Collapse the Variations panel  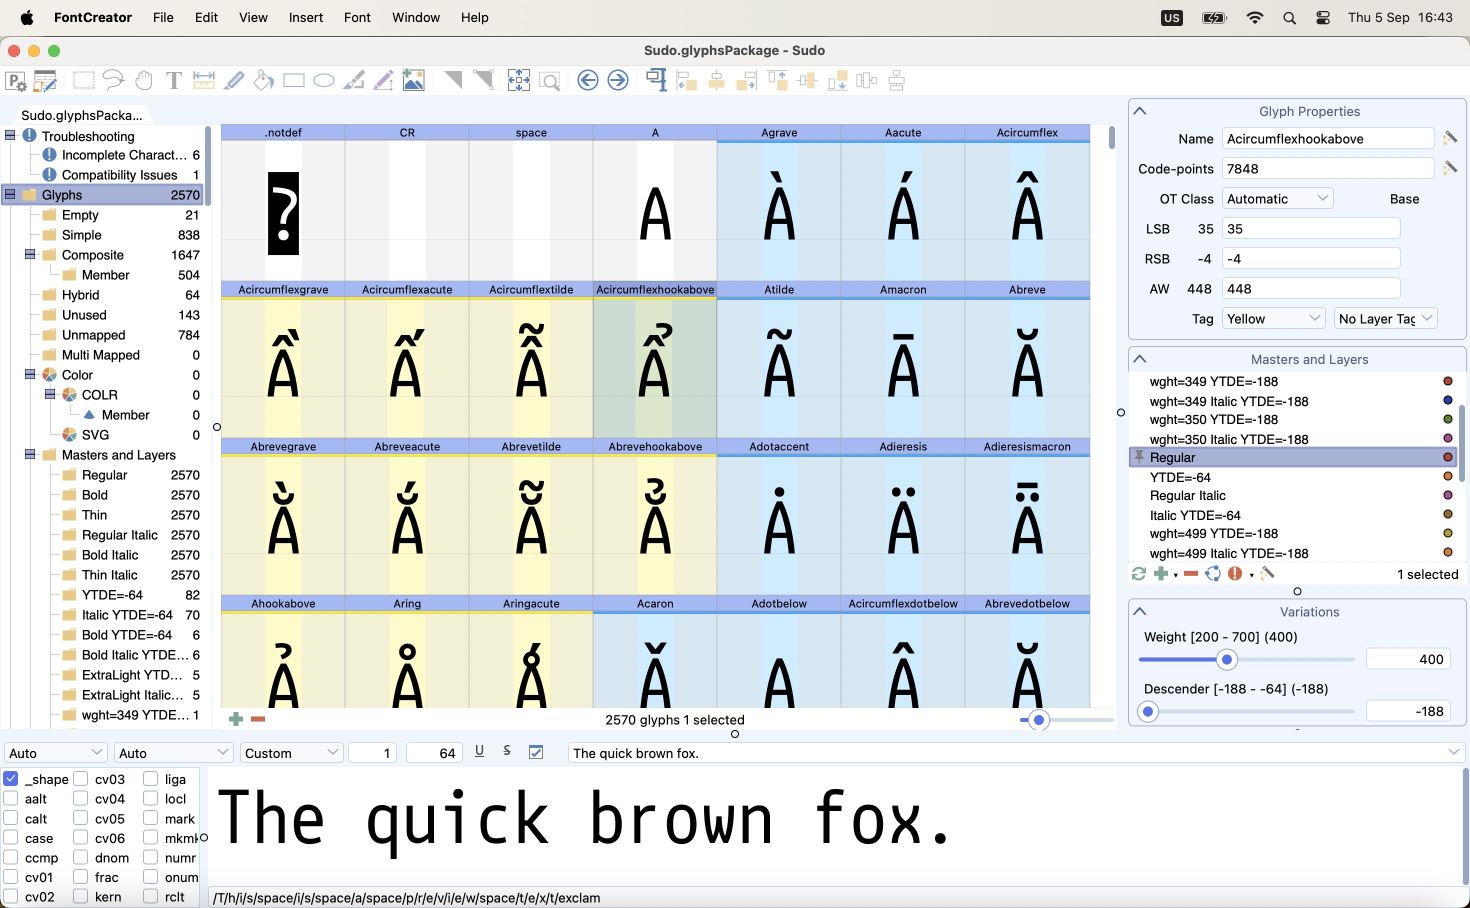point(1140,611)
